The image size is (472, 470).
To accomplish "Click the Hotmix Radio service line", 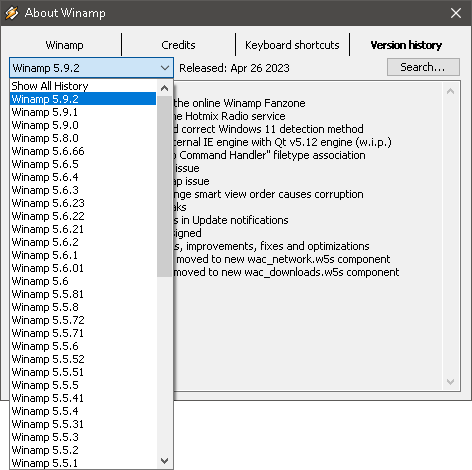I will [229, 116].
